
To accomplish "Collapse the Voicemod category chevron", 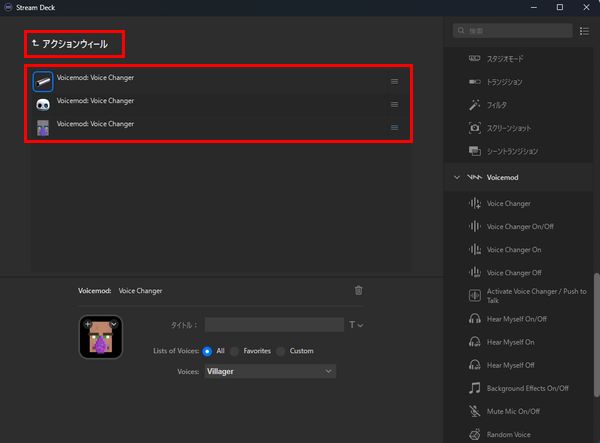I will [457, 178].
